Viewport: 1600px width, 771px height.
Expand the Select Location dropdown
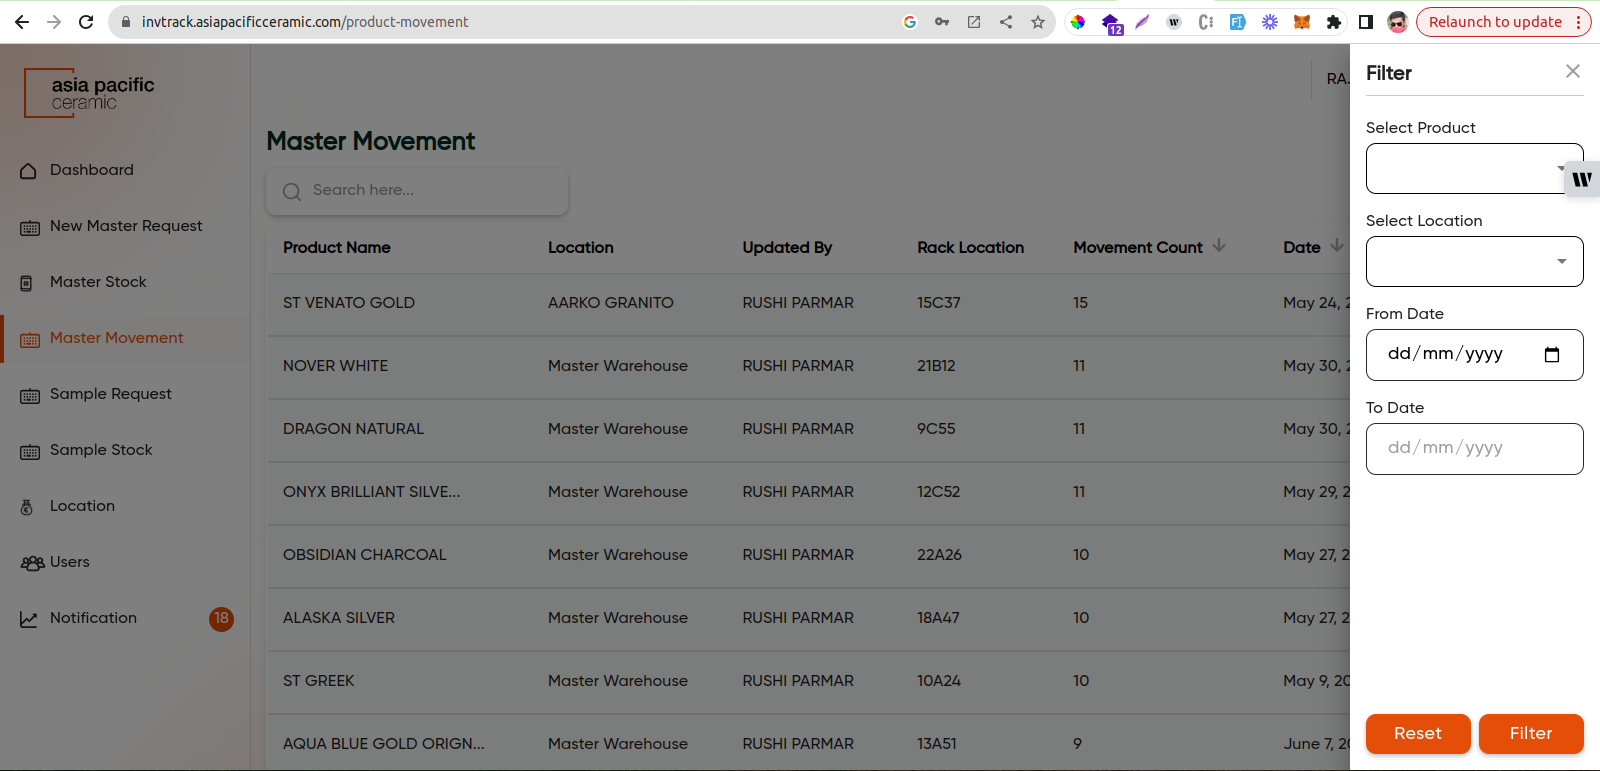coord(1474,261)
